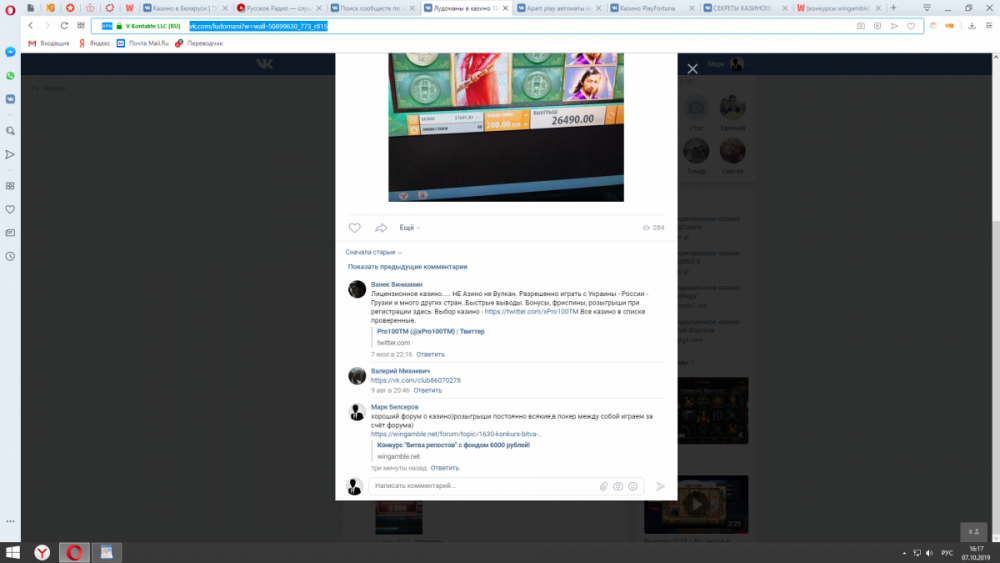
Task: Click Показать предыдущие комментарии link
Action: click(x=408, y=267)
